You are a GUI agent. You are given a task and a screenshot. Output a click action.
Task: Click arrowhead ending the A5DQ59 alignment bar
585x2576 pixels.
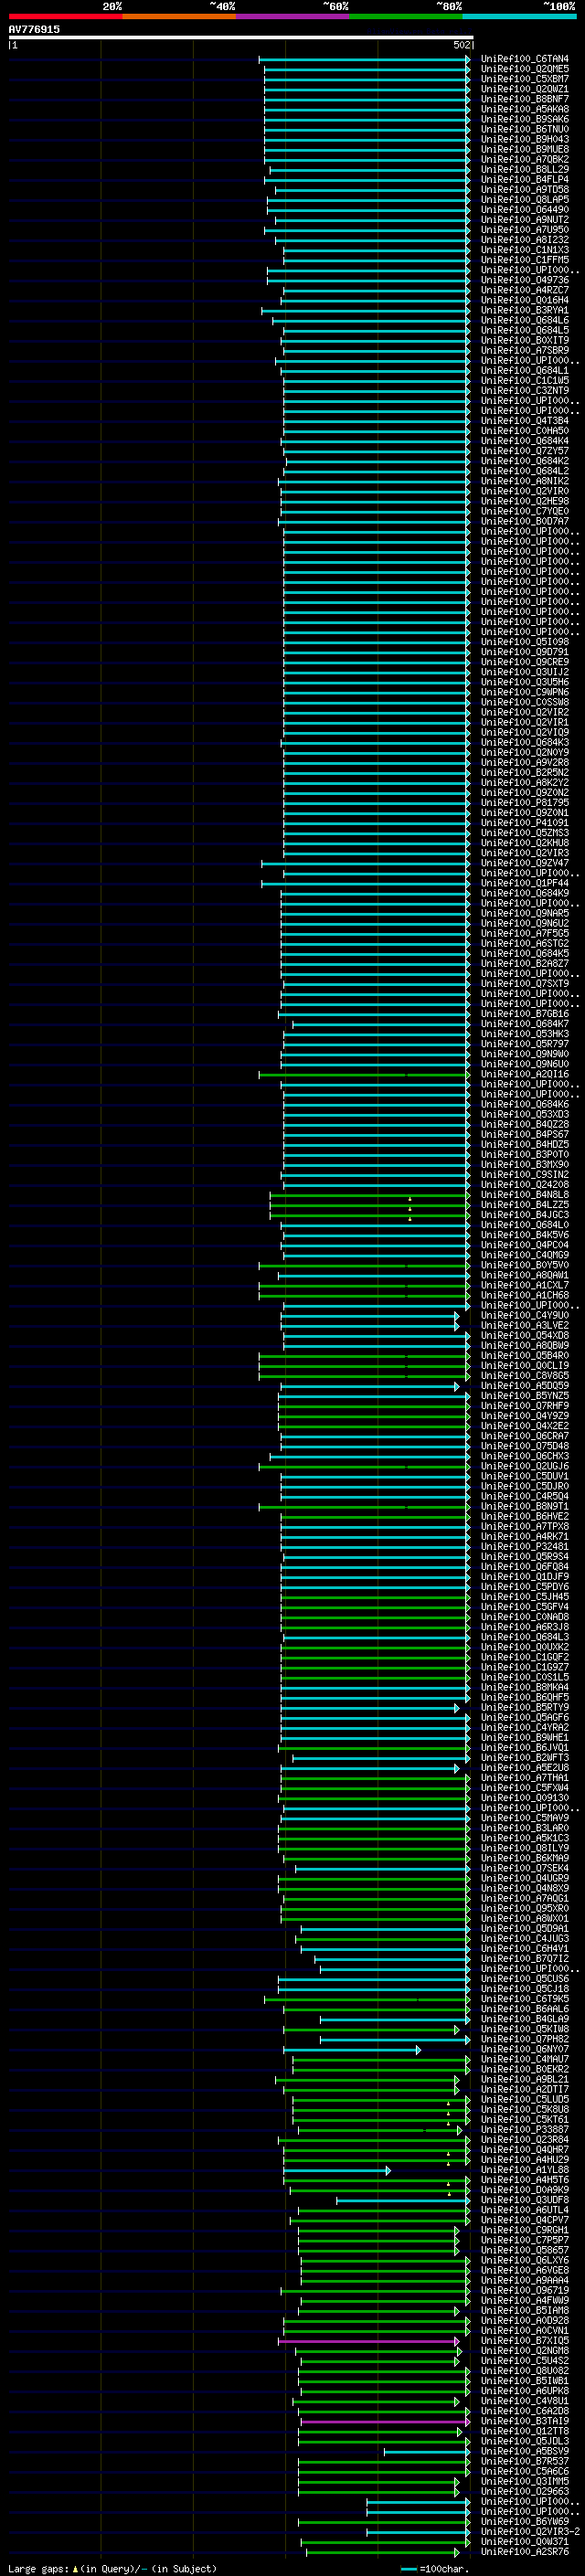click(457, 1386)
